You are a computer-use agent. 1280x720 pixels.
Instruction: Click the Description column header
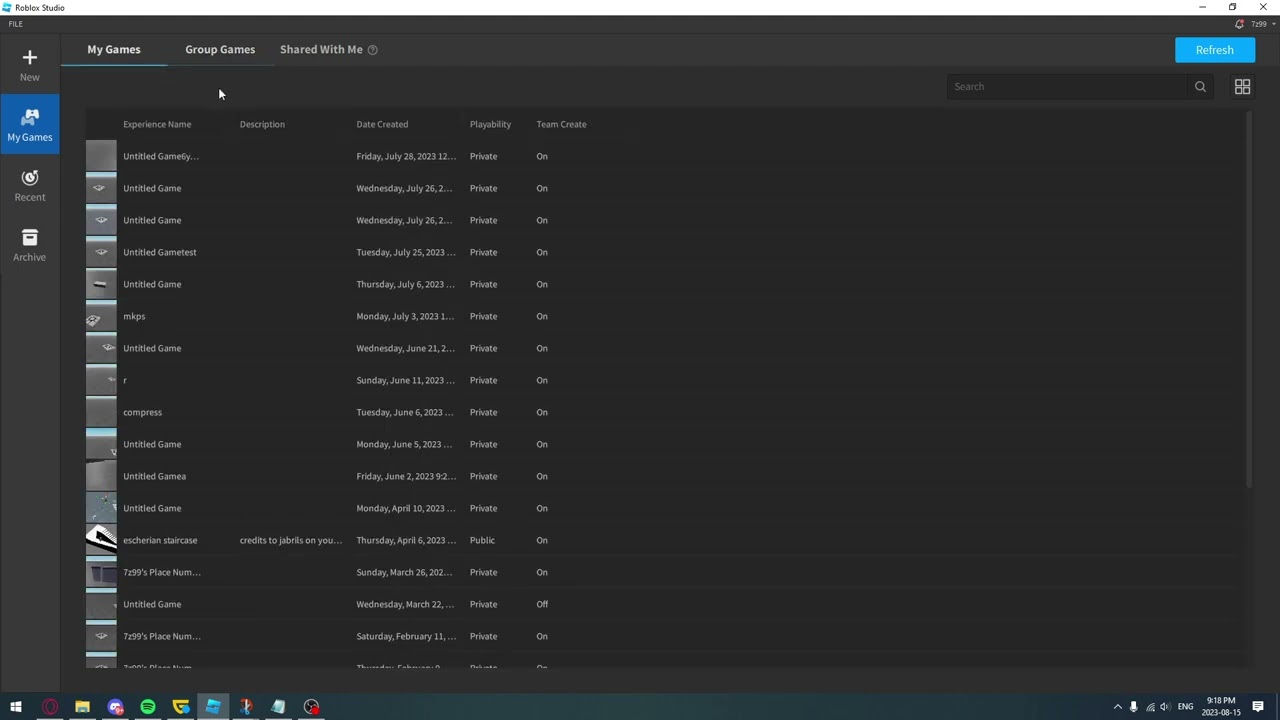point(262,125)
